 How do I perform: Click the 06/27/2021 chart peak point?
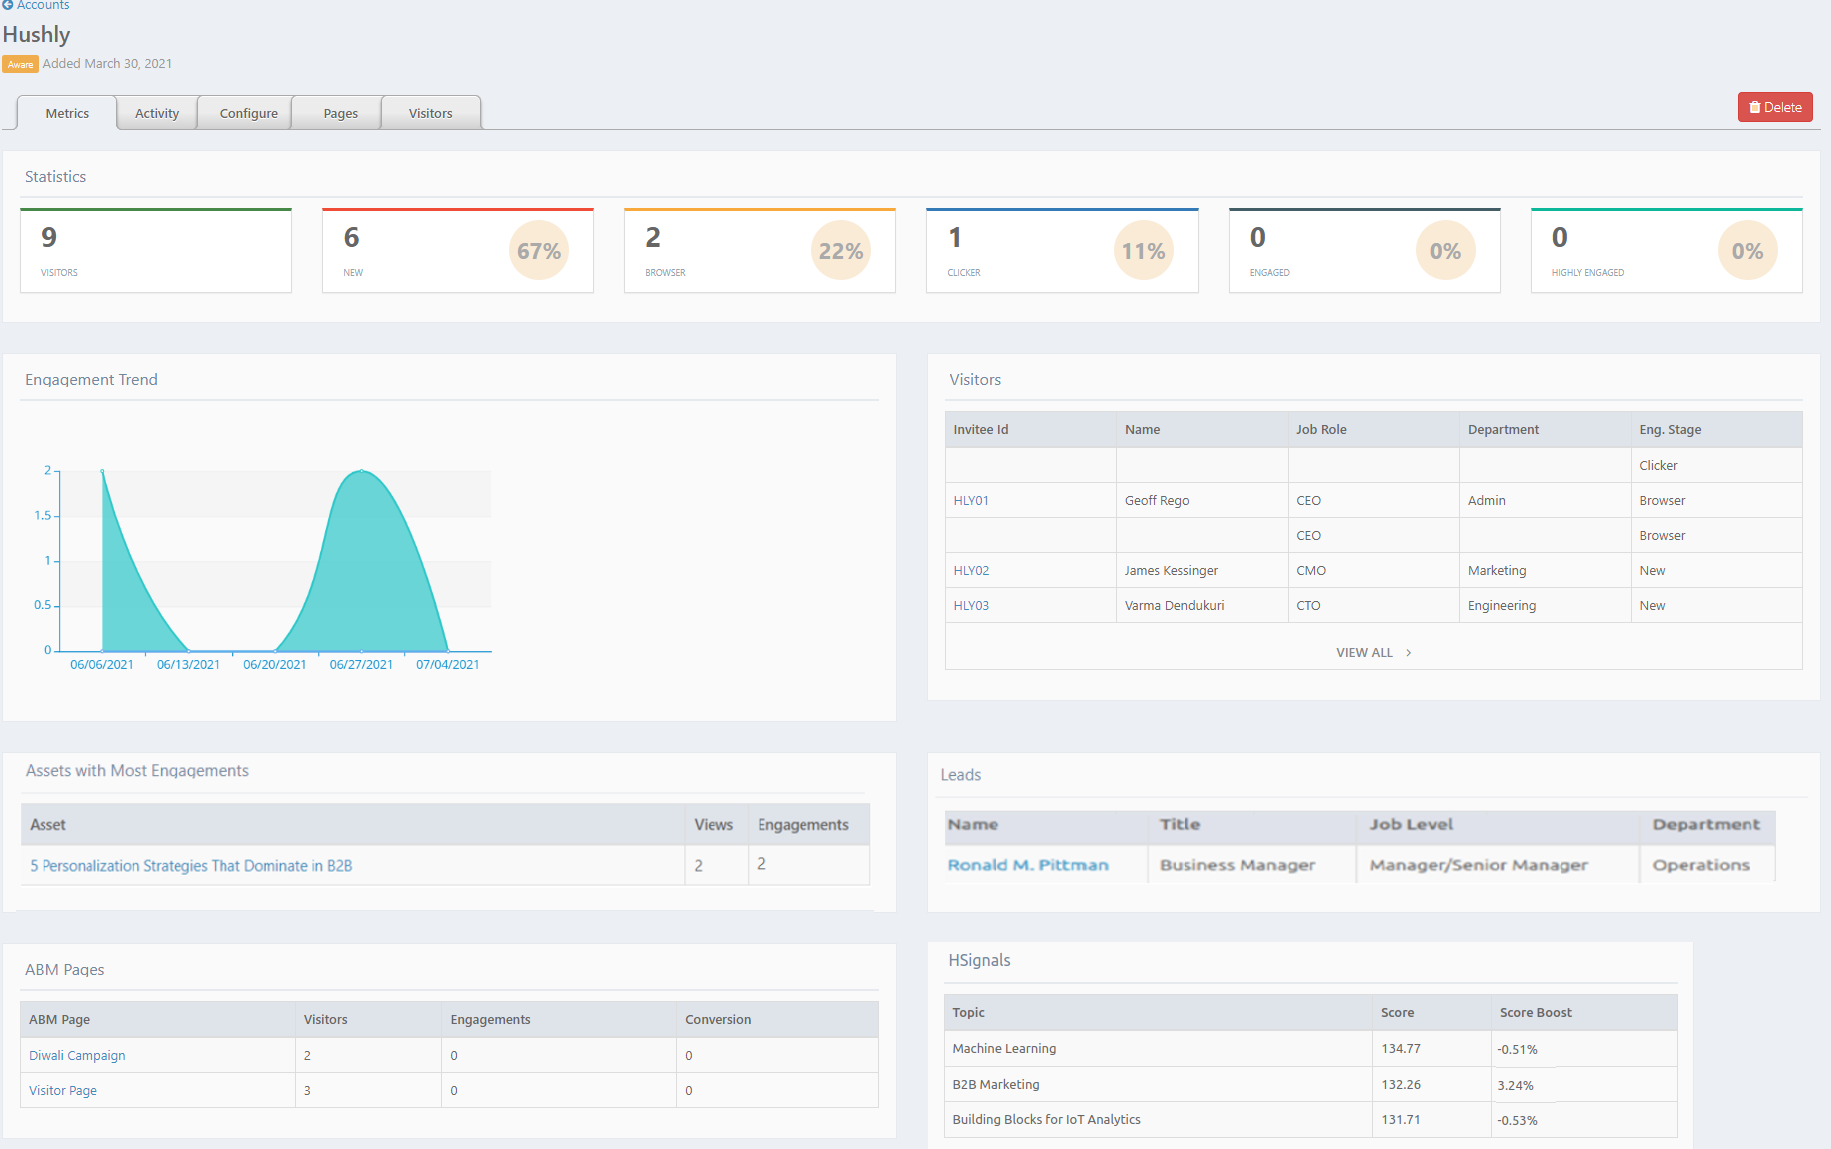(362, 471)
